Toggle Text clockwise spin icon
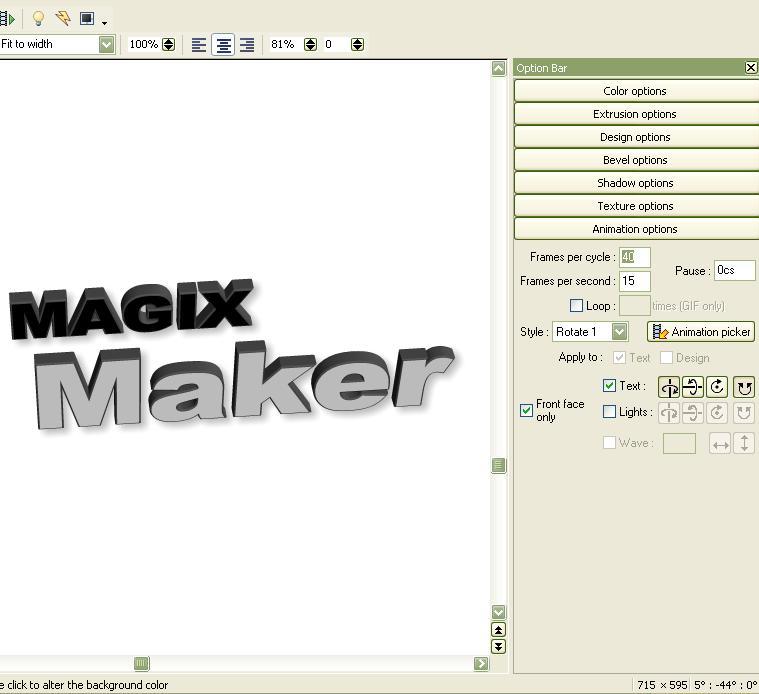Screen dimensions: 759x694 click(x=716, y=387)
